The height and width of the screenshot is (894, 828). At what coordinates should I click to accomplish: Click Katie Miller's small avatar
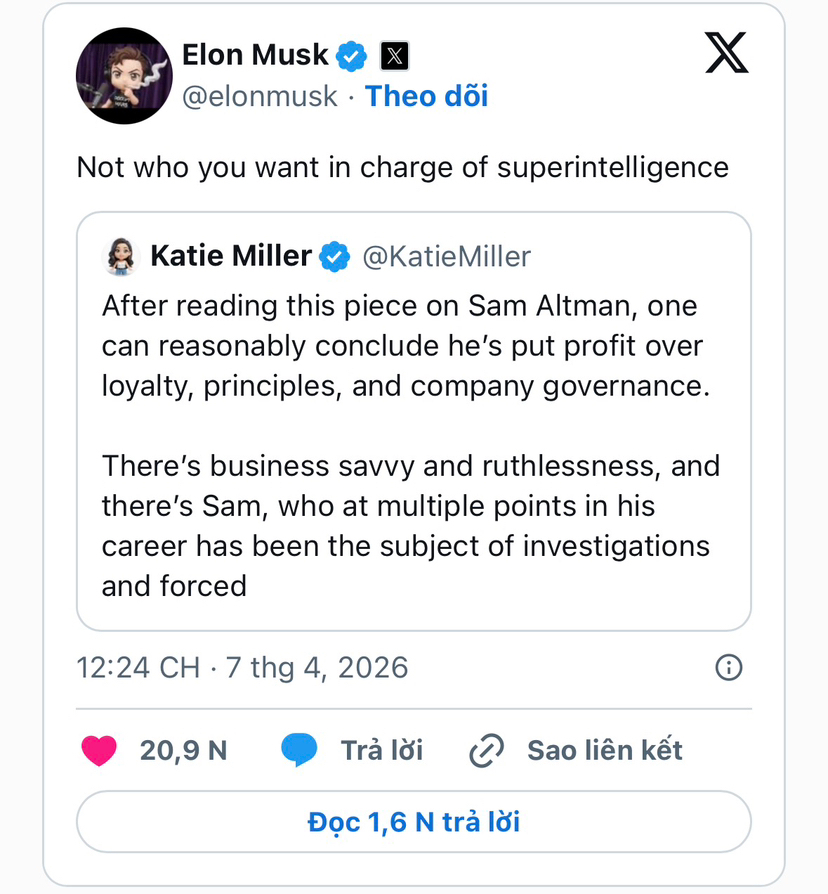119,257
